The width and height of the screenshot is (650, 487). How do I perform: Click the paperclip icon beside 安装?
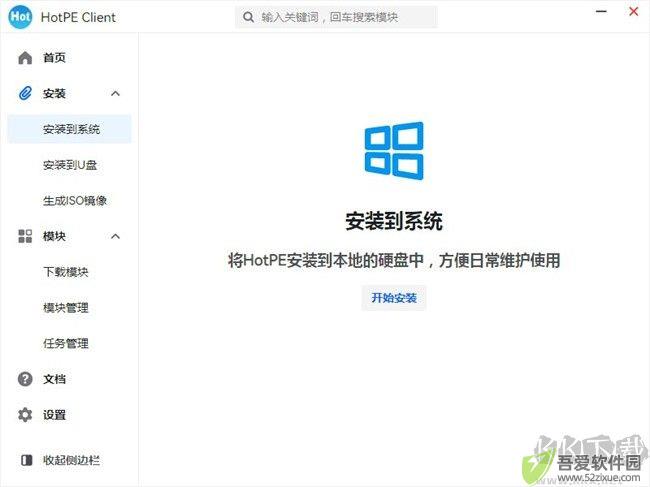point(25,93)
